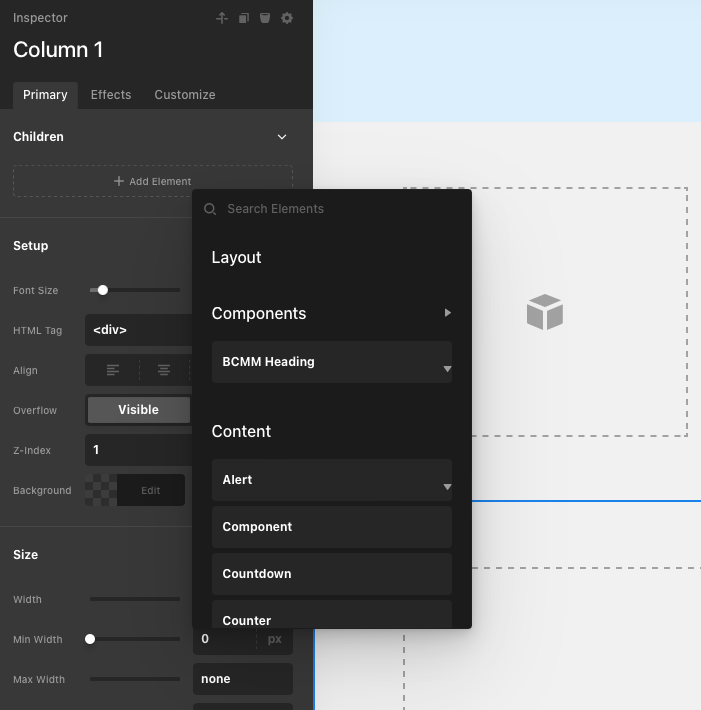Click the delete trash icon in Inspector

[x=265, y=18]
